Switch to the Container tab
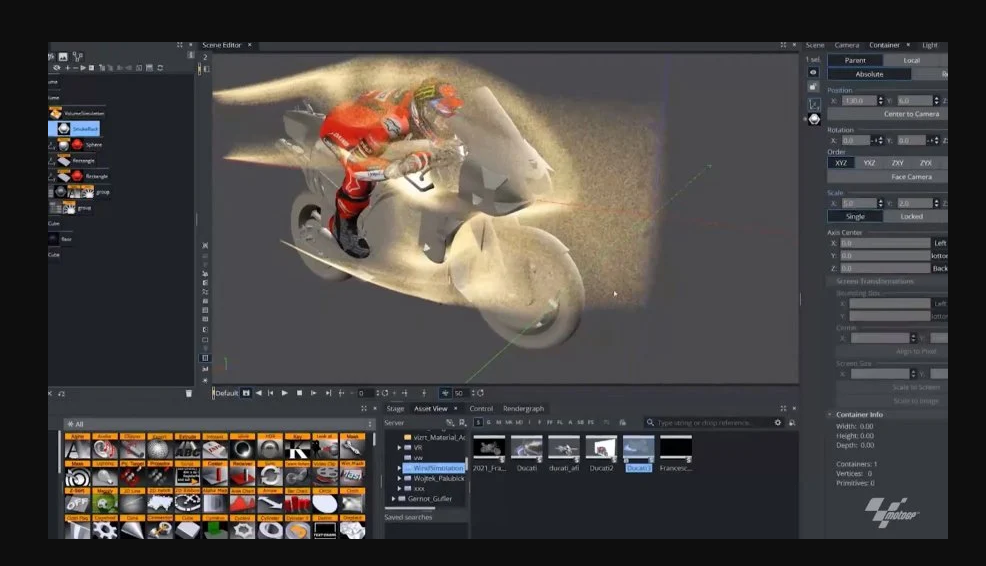This screenshot has width=986, height=566. [x=884, y=45]
